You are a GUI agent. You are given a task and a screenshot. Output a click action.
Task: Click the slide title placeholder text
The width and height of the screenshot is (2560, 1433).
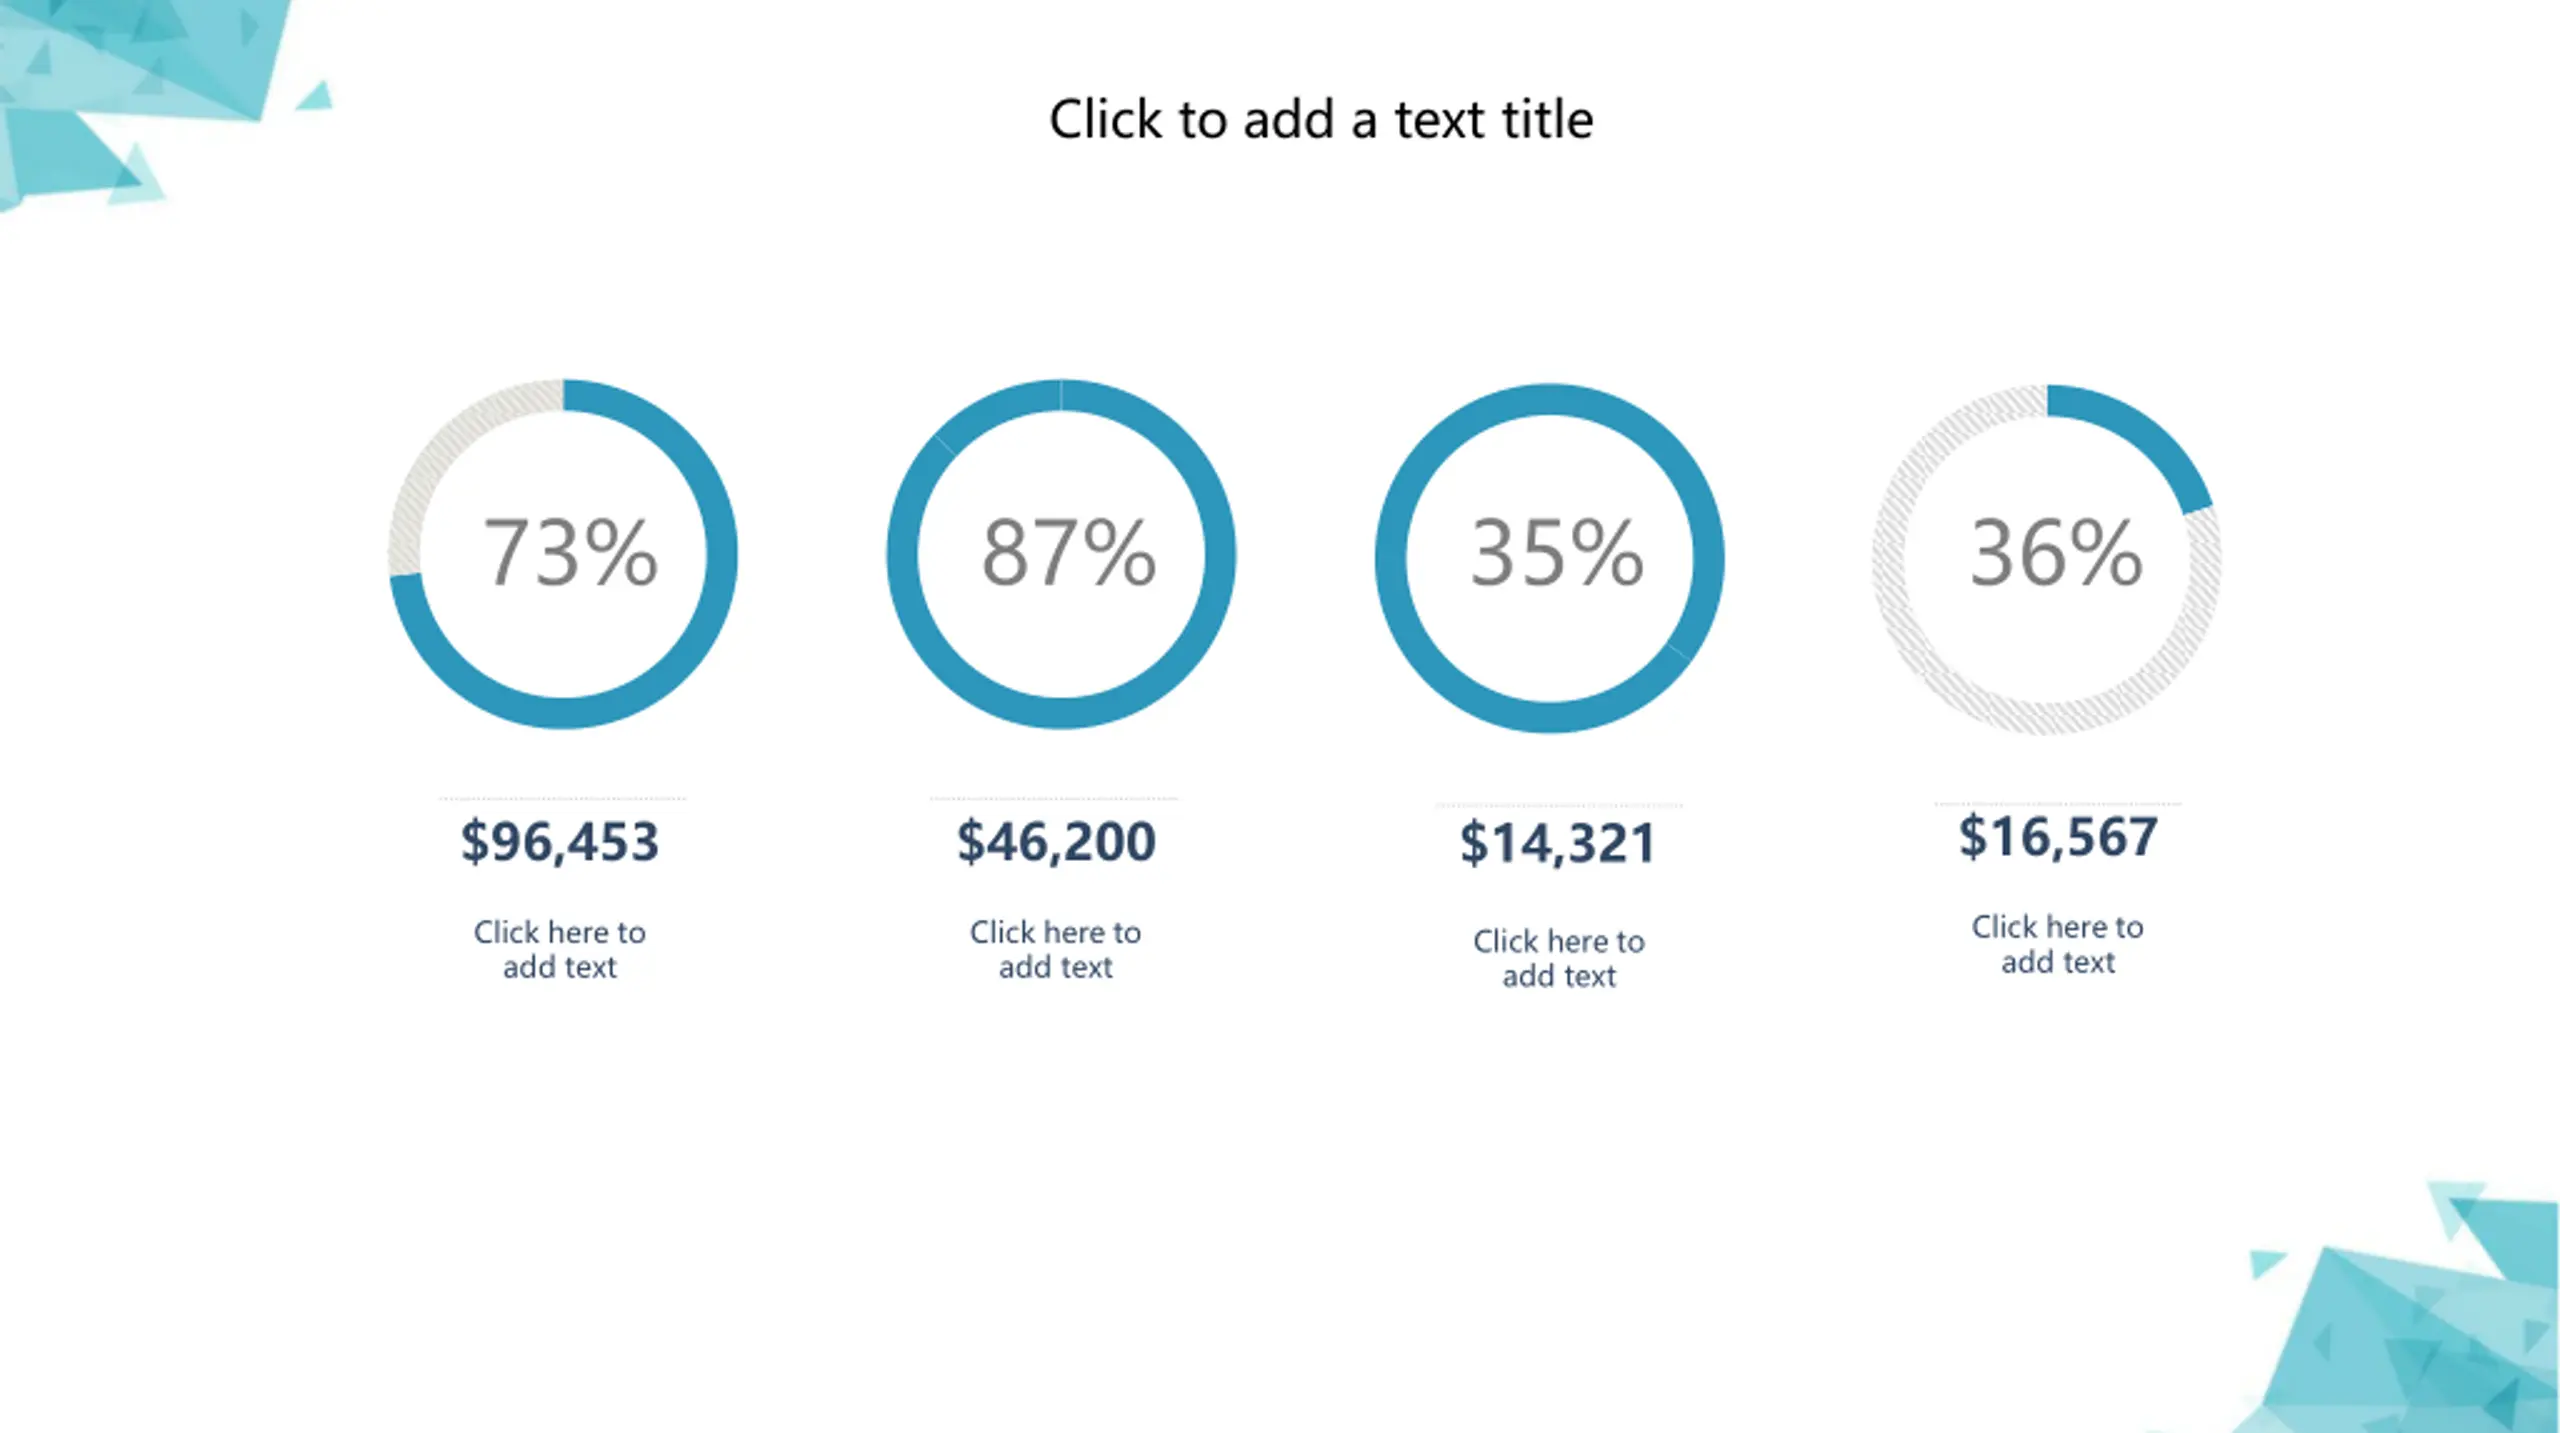1320,120
